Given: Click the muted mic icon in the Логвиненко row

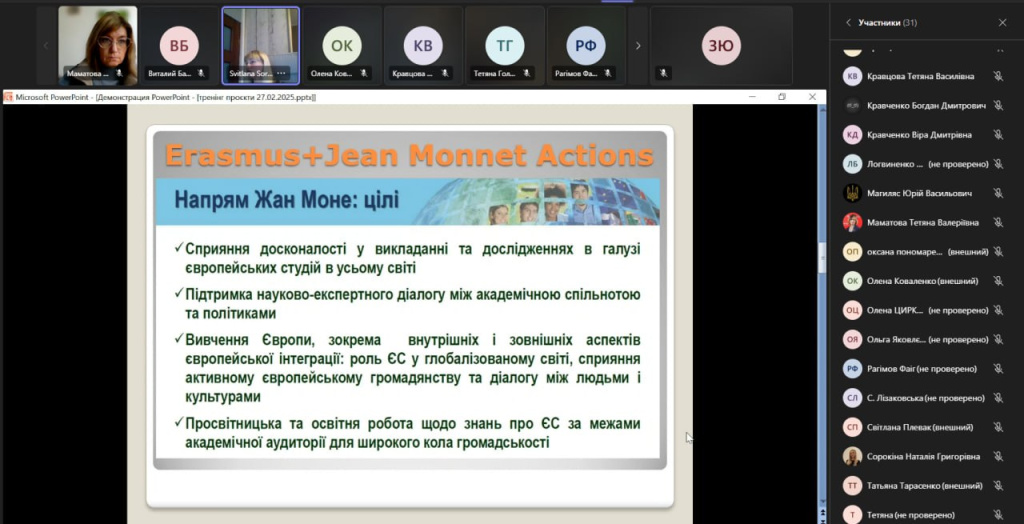Looking at the screenshot, I should click(998, 164).
